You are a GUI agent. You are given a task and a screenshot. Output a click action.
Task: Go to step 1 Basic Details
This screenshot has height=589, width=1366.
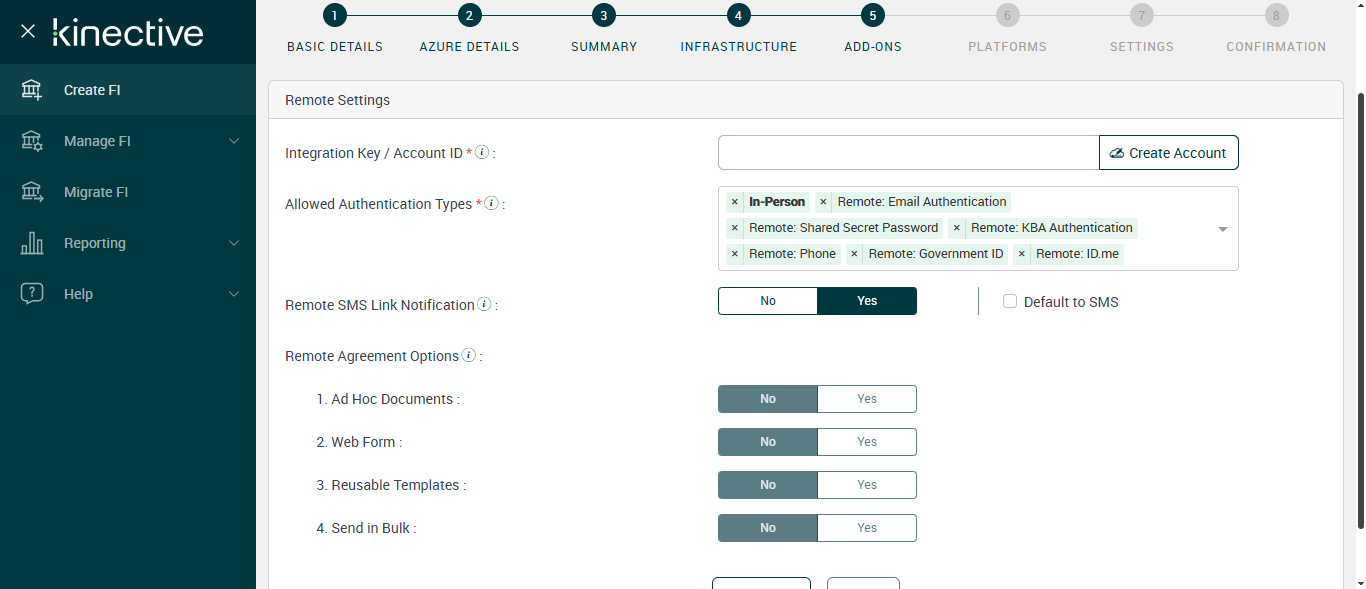point(335,15)
